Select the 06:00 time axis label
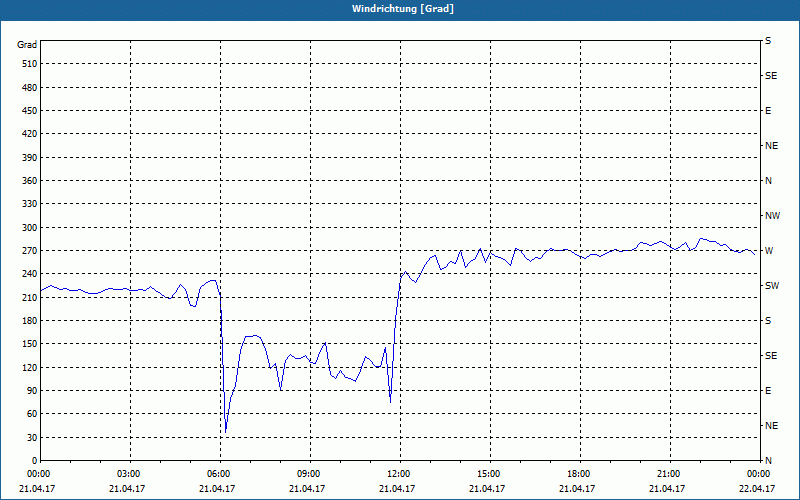 217,474
